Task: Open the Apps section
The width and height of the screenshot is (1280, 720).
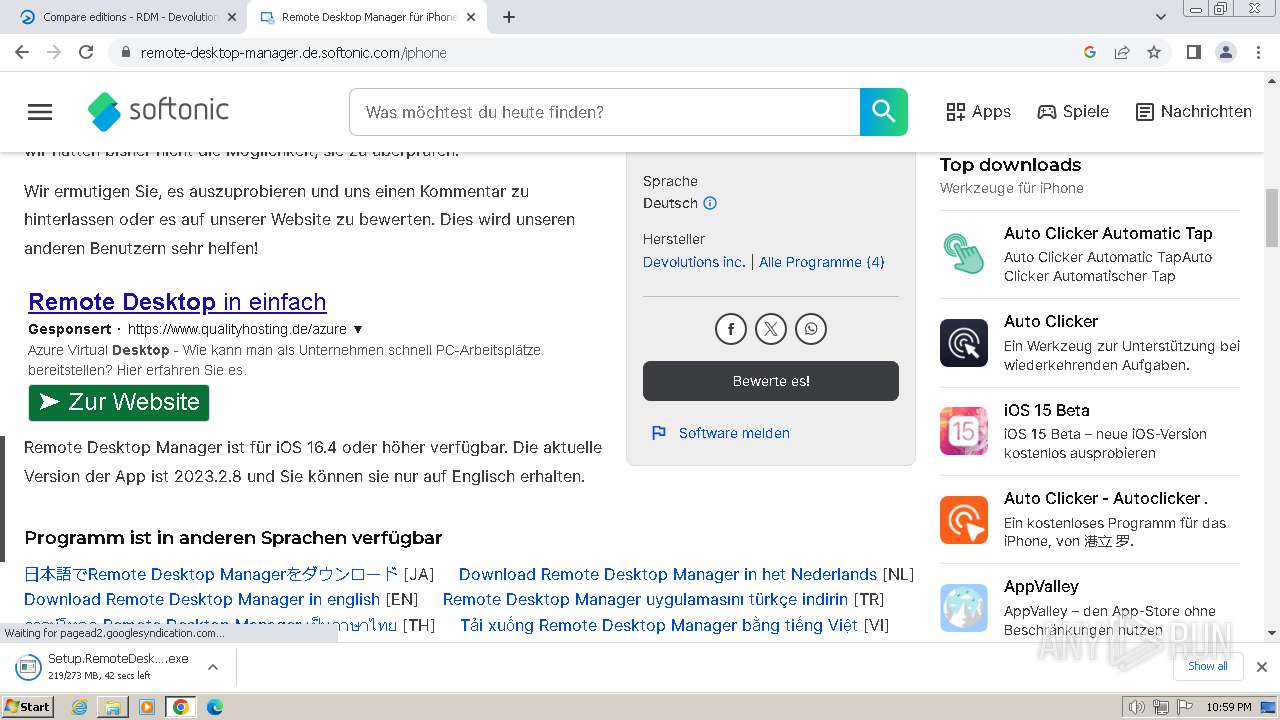Action: pyautogui.click(x=979, y=112)
